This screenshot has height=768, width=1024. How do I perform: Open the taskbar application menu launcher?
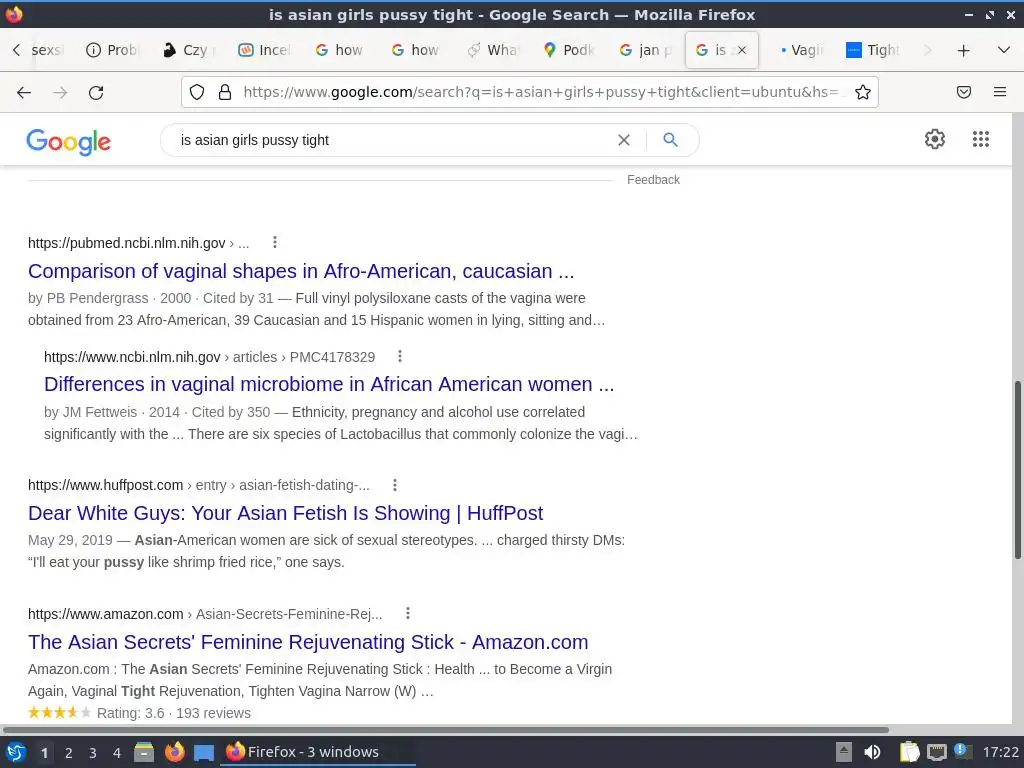[15, 752]
